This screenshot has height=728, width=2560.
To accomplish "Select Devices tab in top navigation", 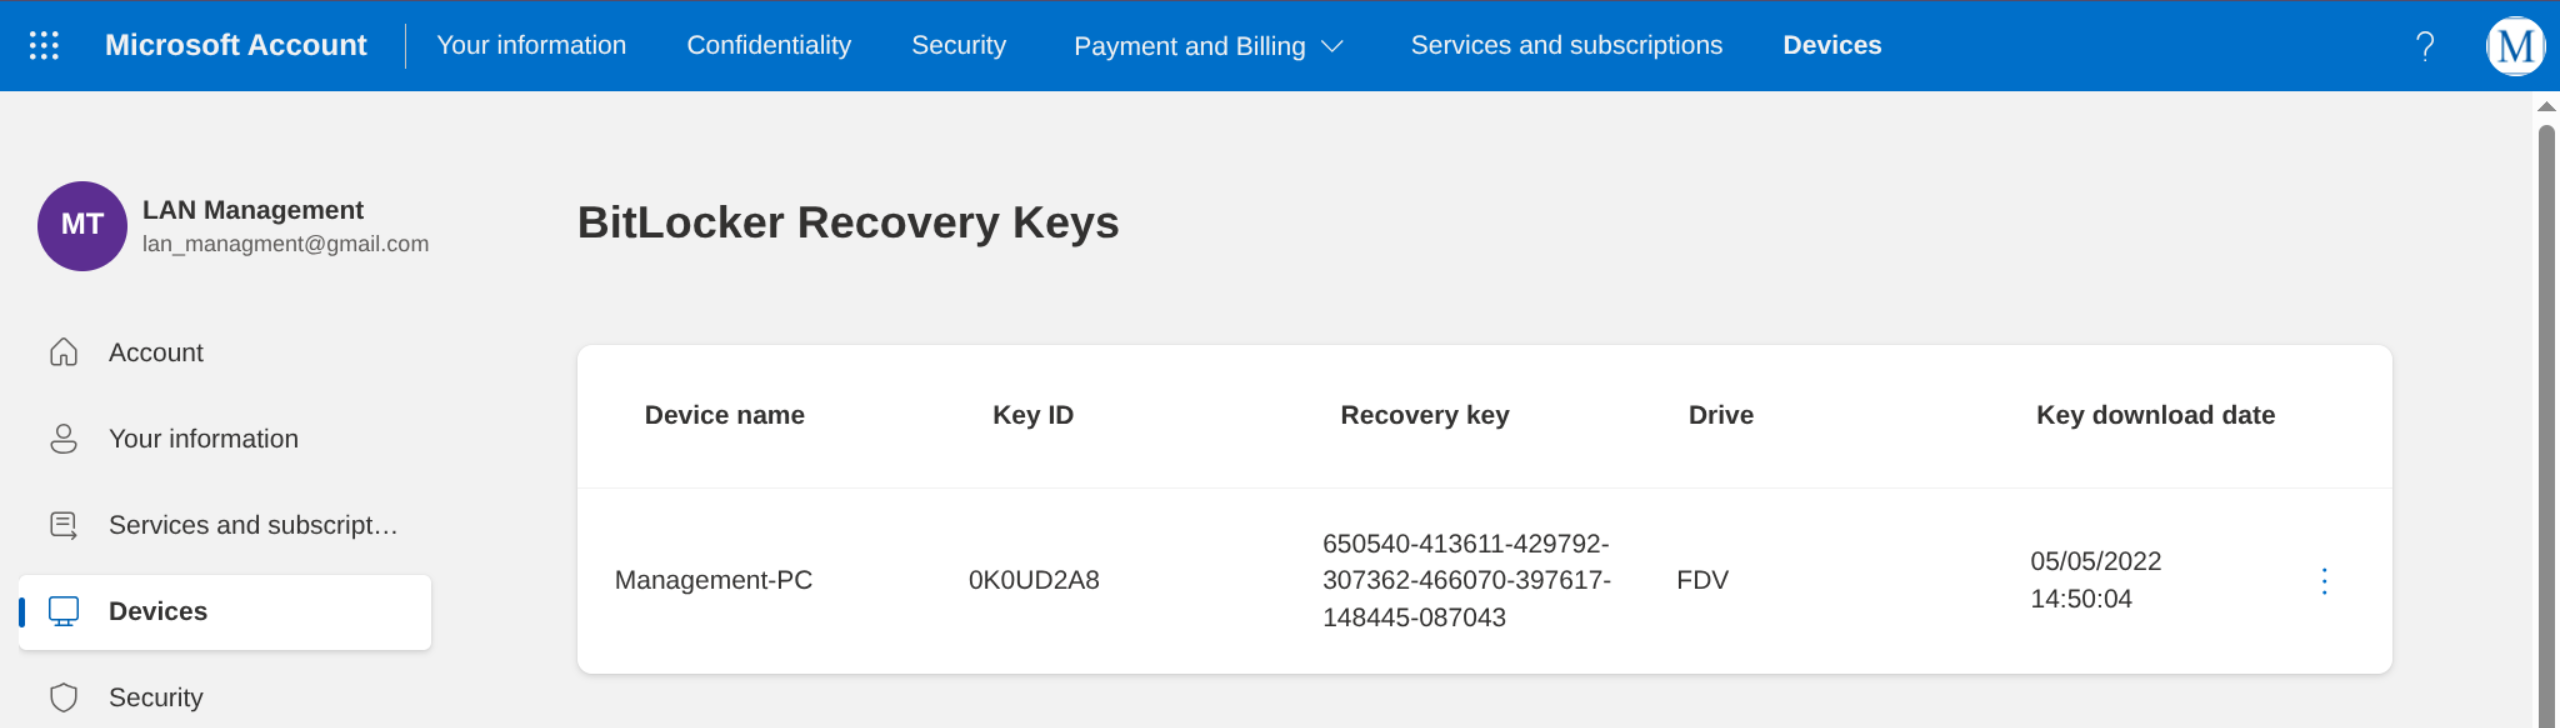I will coord(1831,45).
